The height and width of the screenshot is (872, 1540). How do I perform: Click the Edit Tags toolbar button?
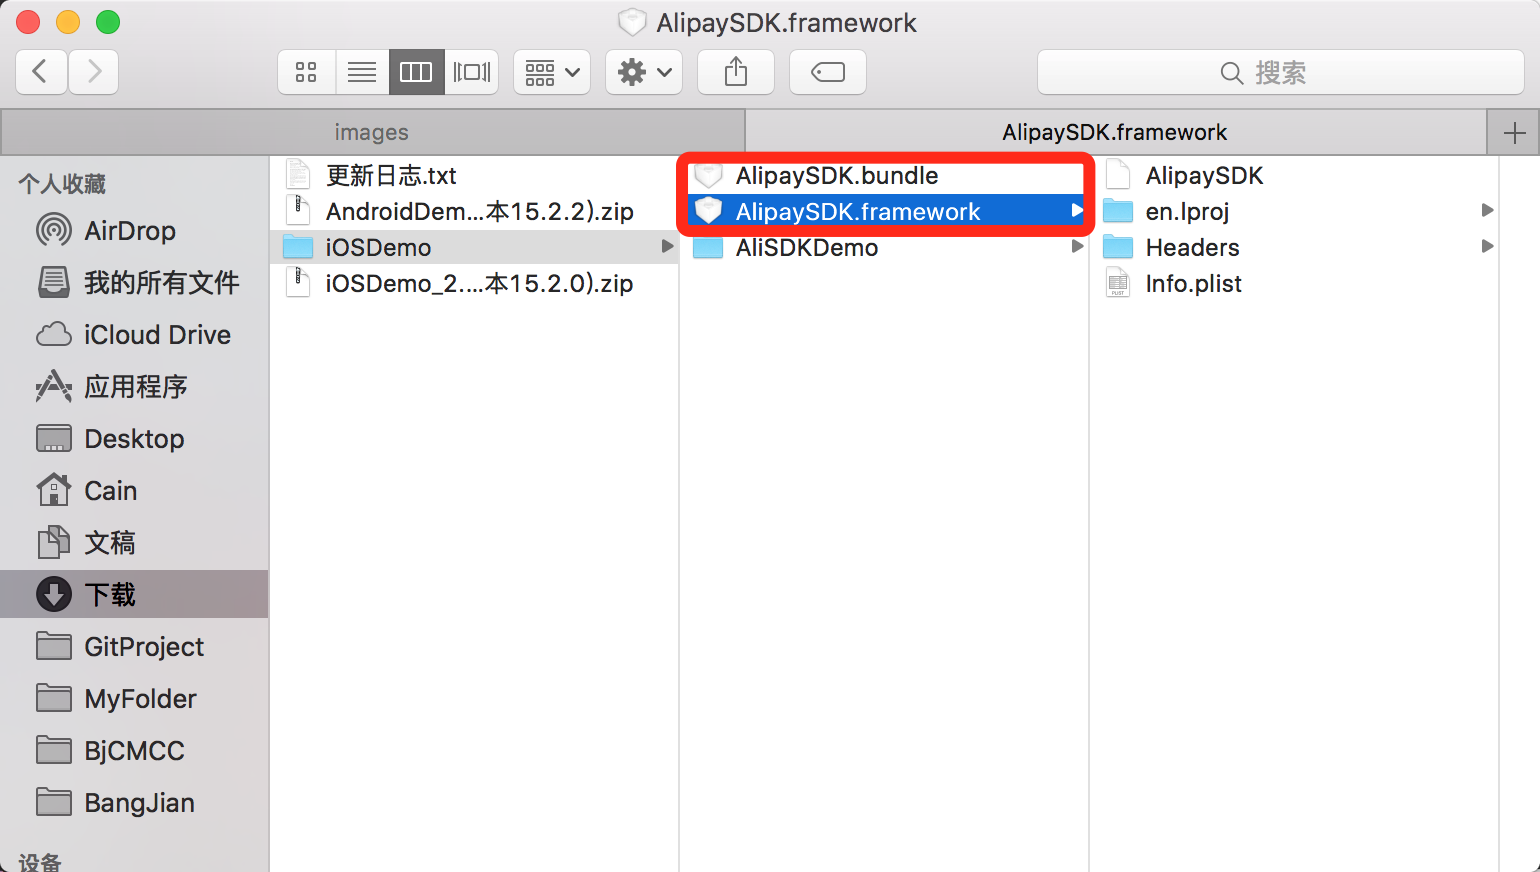[828, 72]
